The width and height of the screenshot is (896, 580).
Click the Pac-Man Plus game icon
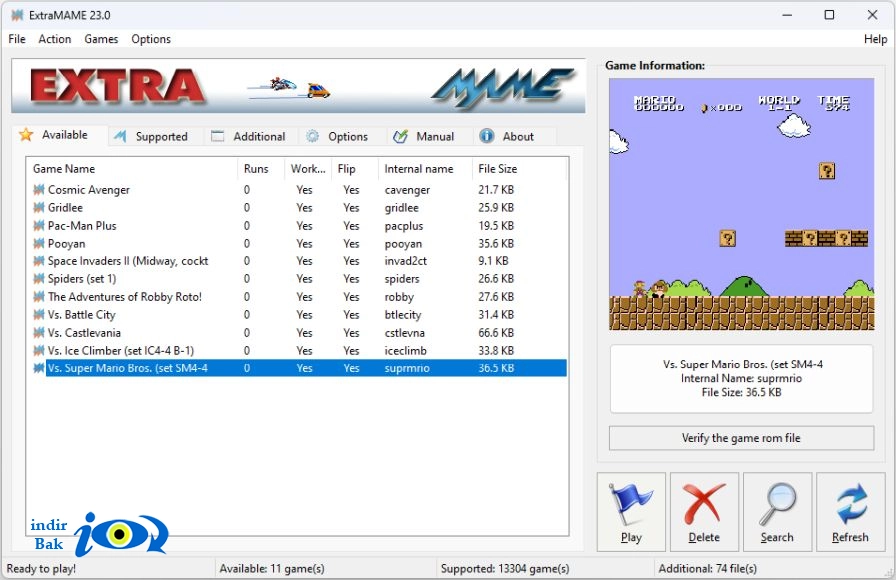pyautogui.click(x=39, y=226)
